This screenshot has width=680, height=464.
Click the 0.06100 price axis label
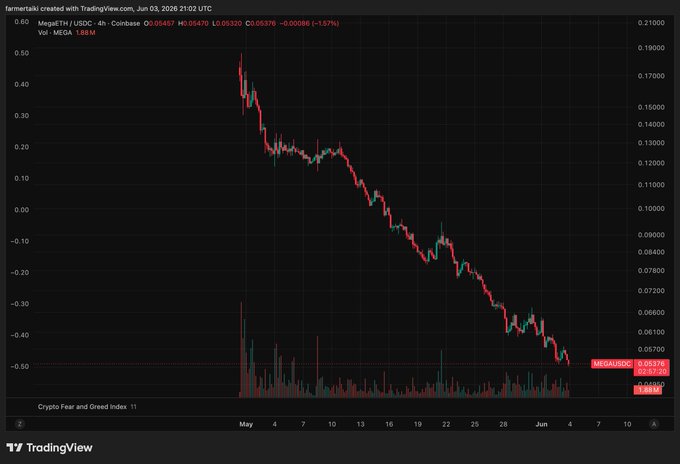[651, 332]
